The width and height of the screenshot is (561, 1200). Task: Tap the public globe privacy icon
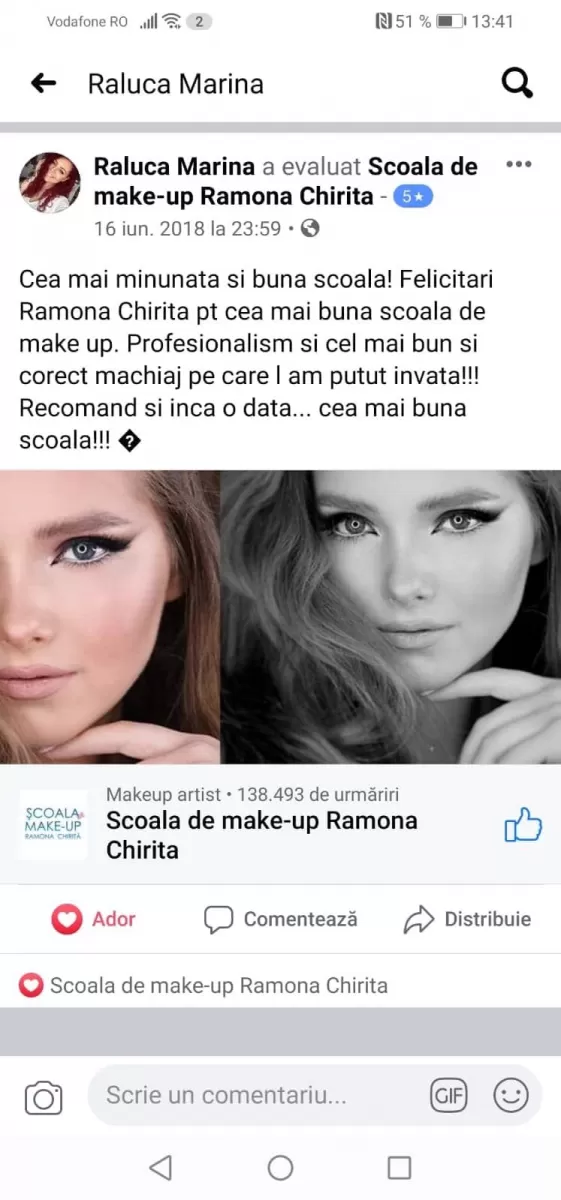pyautogui.click(x=310, y=228)
